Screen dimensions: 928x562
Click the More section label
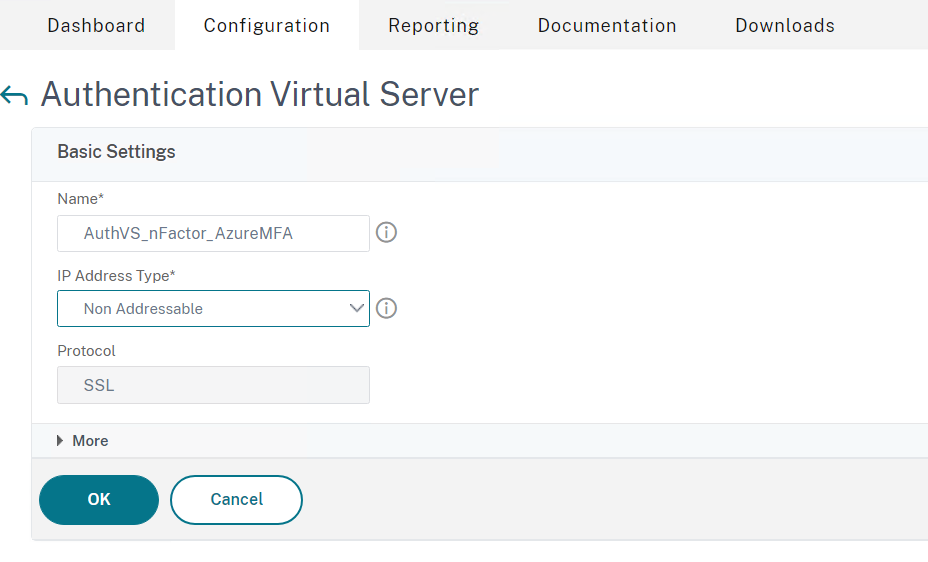pos(90,441)
